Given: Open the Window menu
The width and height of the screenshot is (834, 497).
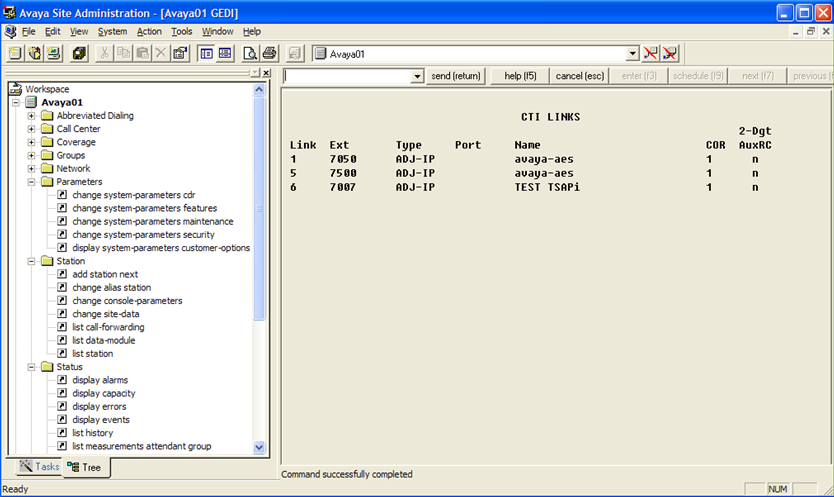Looking at the screenshot, I should [217, 31].
